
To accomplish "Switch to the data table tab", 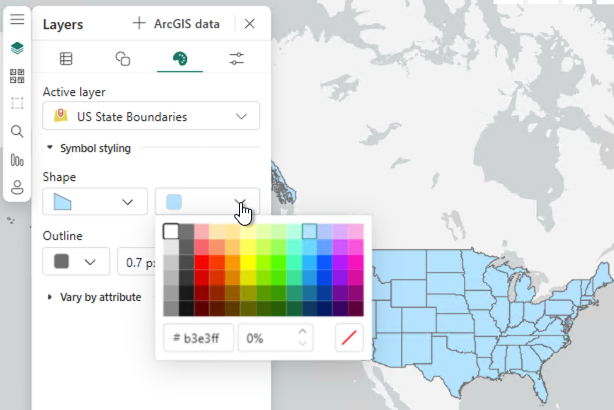I will [66, 58].
